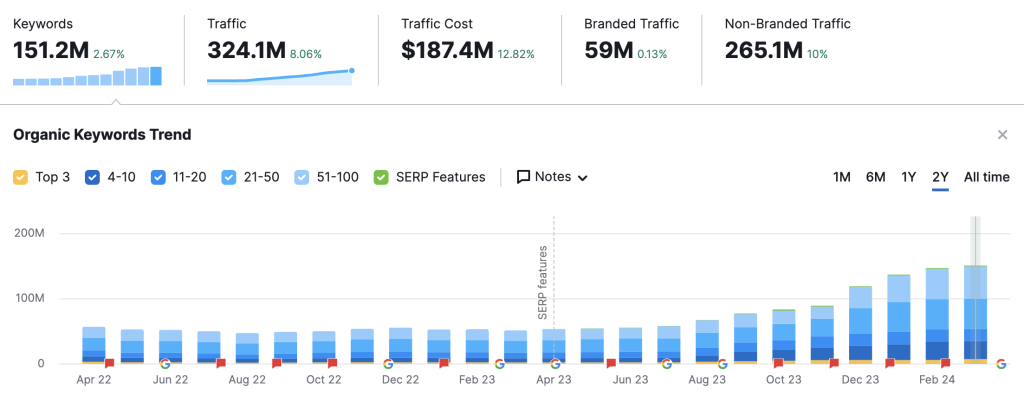The image size is (1024, 403).
Task: Click the Google update icon at the Dec 22 bar
Action: (388, 364)
